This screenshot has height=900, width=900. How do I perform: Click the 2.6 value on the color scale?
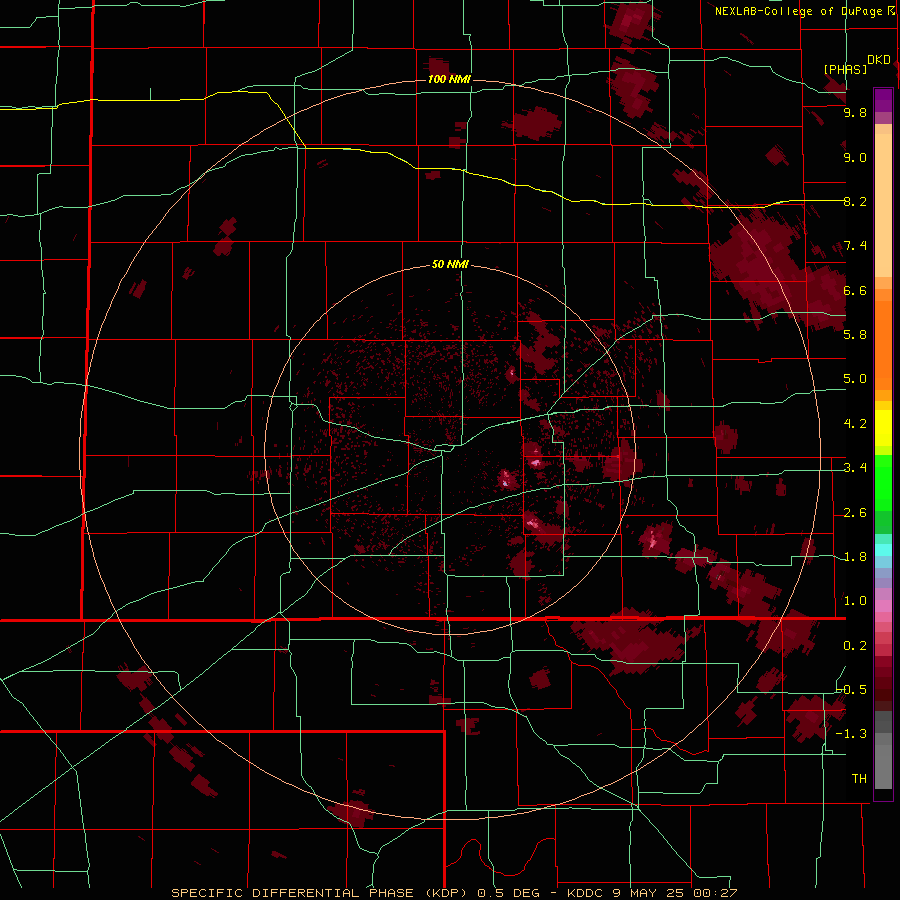(x=855, y=513)
